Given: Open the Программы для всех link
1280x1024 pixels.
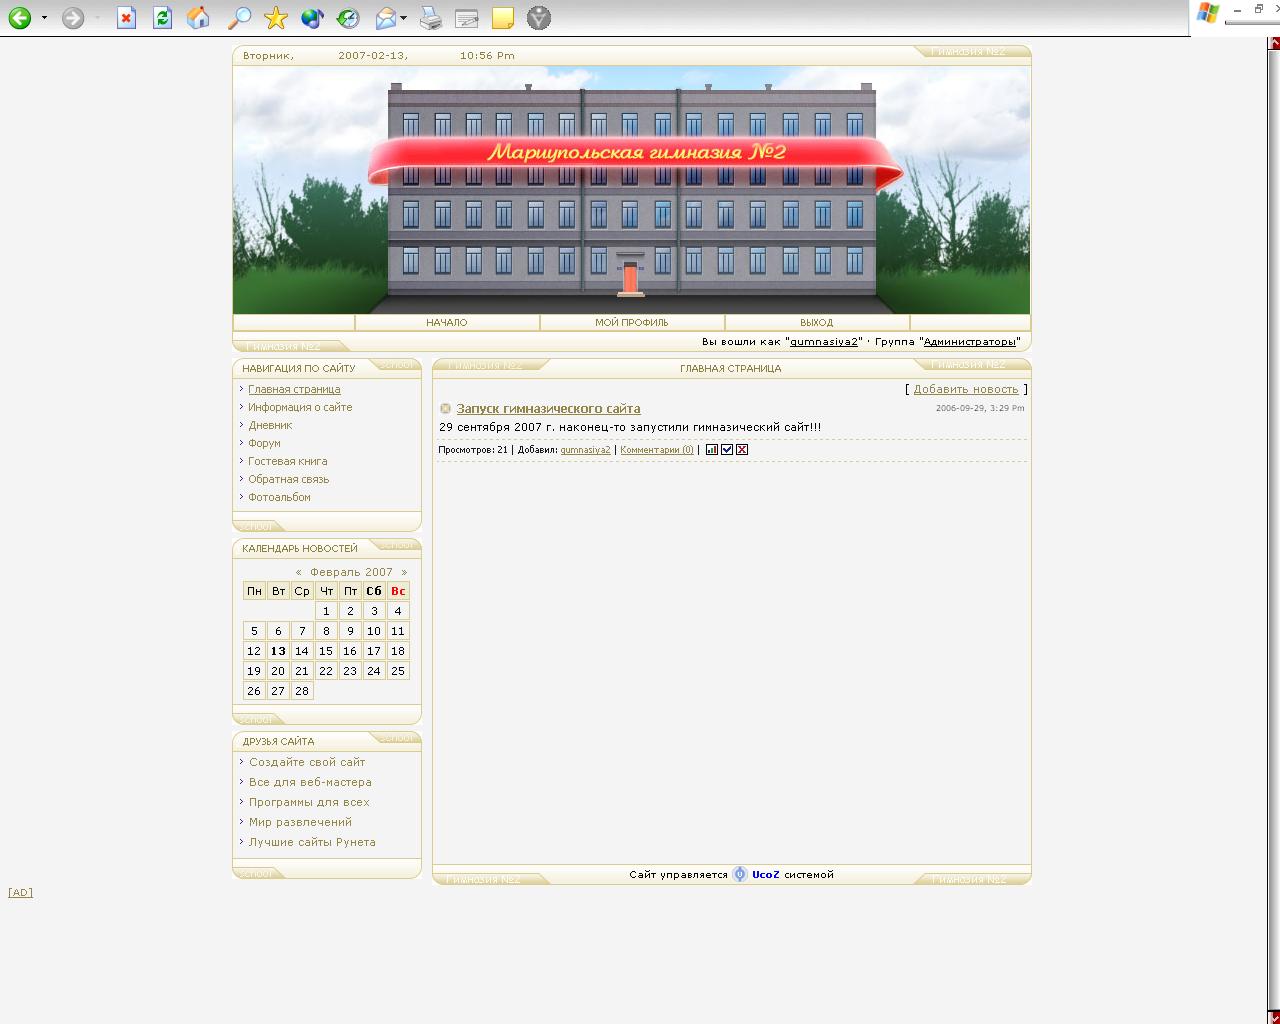Looking at the screenshot, I should point(309,803).
